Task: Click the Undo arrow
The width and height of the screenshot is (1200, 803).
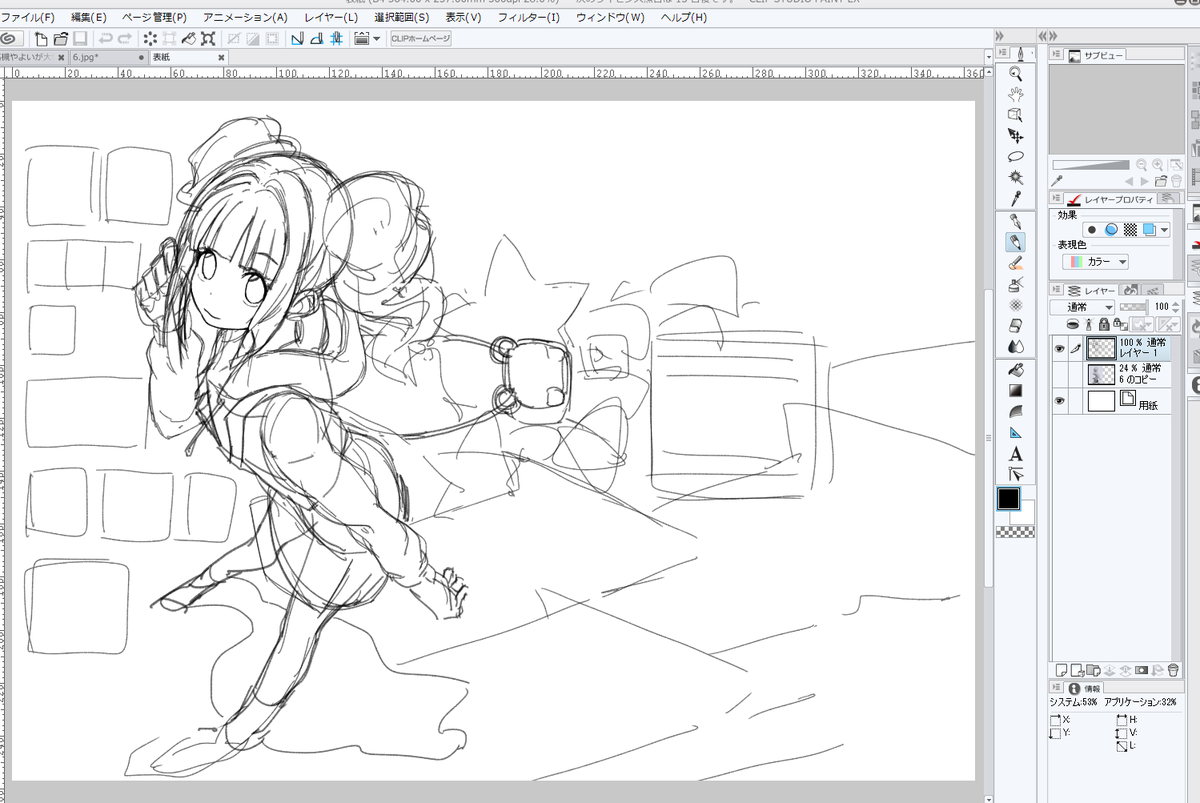Action: point(105,39)
